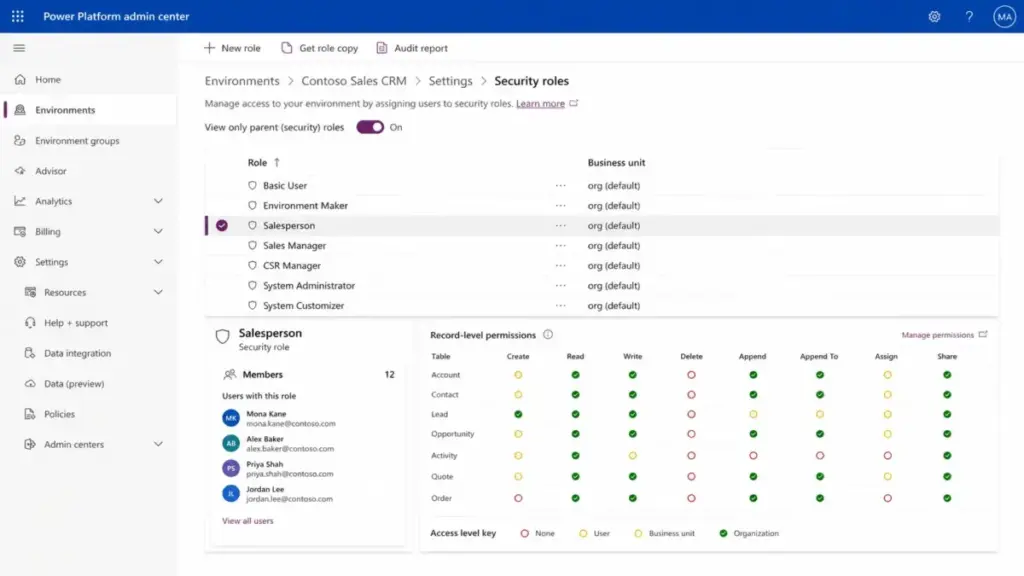
Task: Go to Settings breadcrumb
Action: 450,81
